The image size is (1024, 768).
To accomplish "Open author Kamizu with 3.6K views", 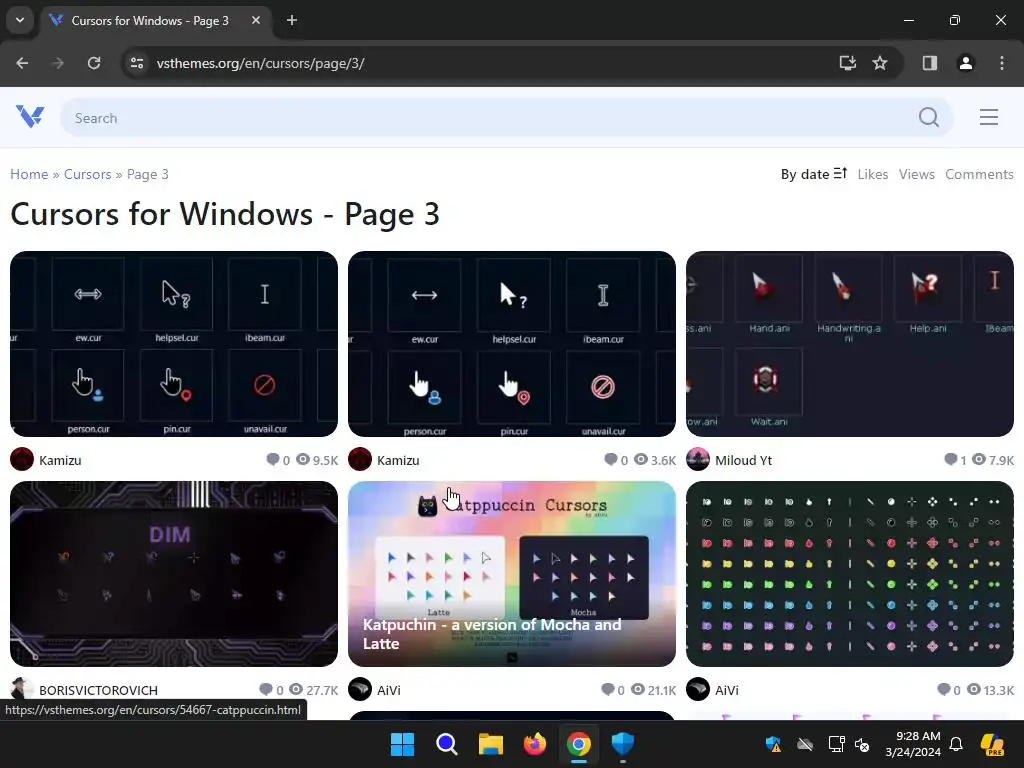I will coord(398,460).
